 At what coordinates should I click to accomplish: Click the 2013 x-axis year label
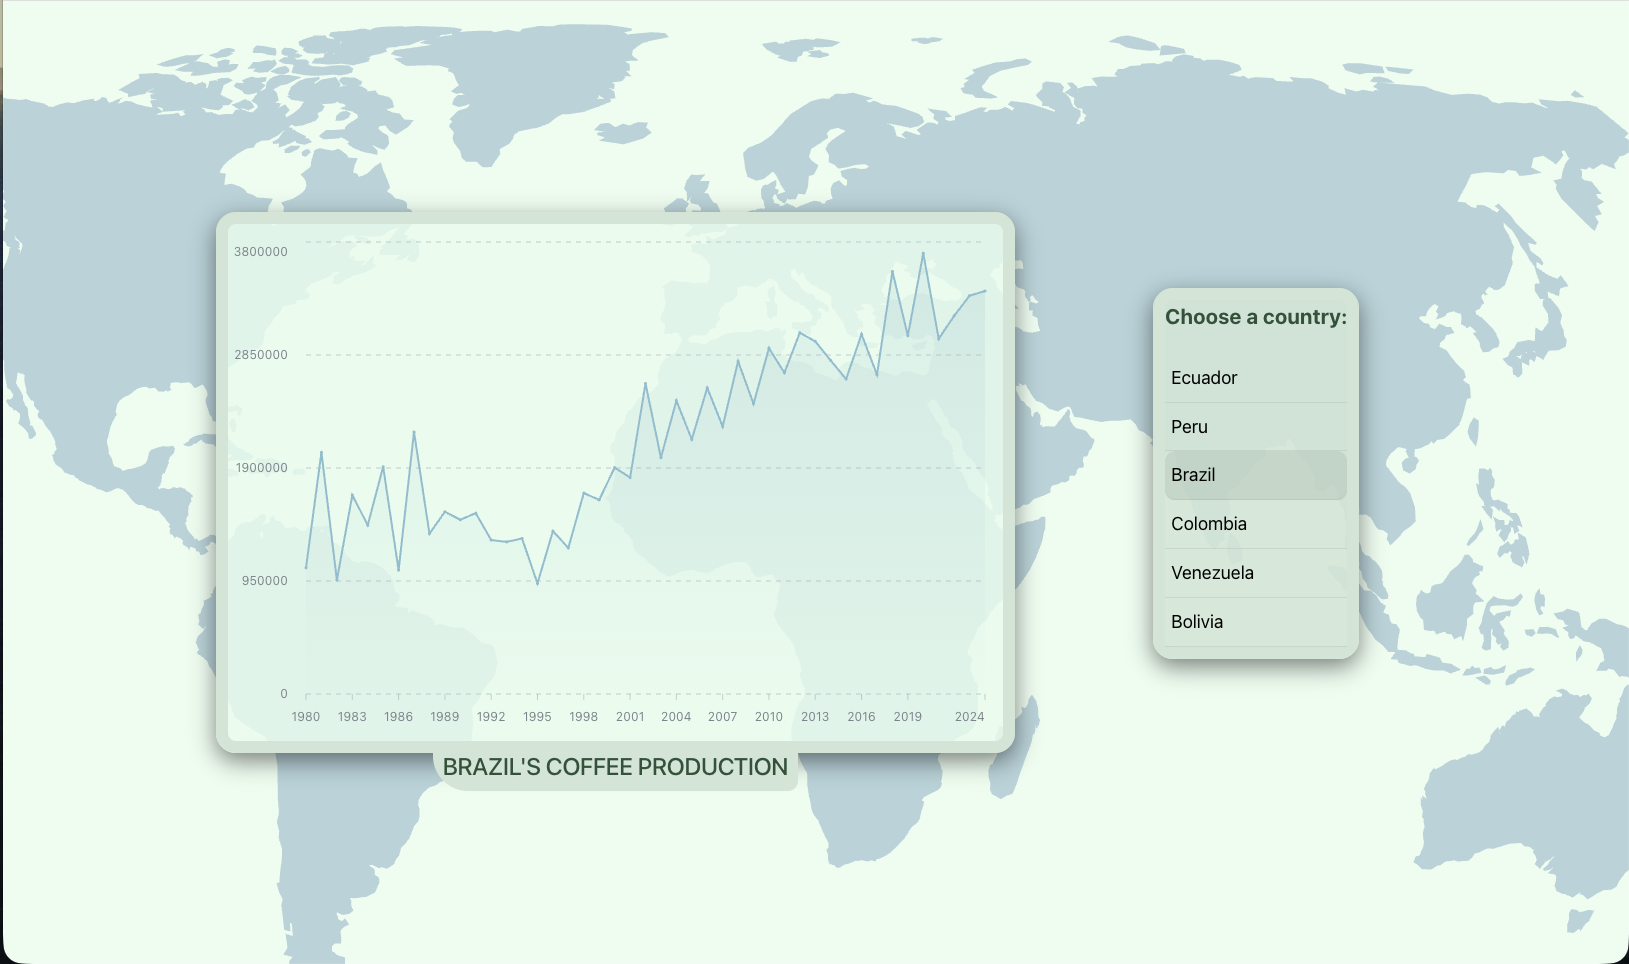815,717
